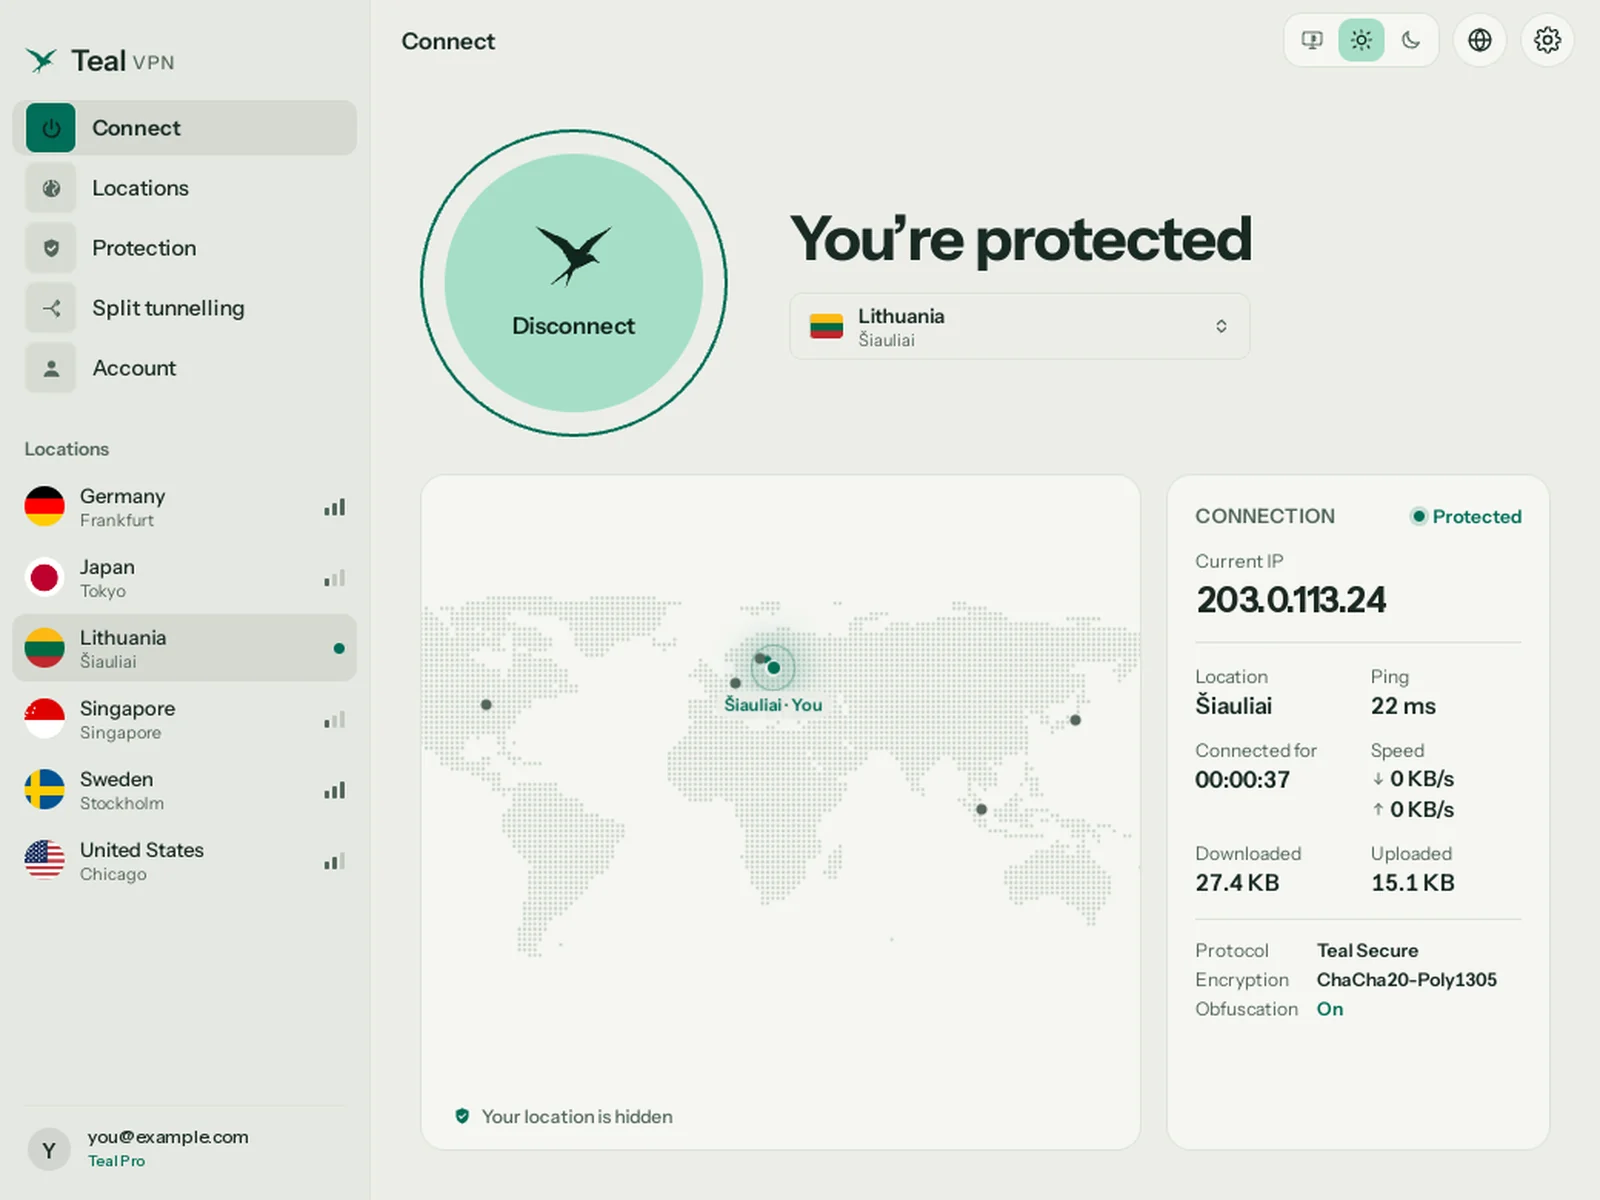Open the Protection section

point(185,248)
